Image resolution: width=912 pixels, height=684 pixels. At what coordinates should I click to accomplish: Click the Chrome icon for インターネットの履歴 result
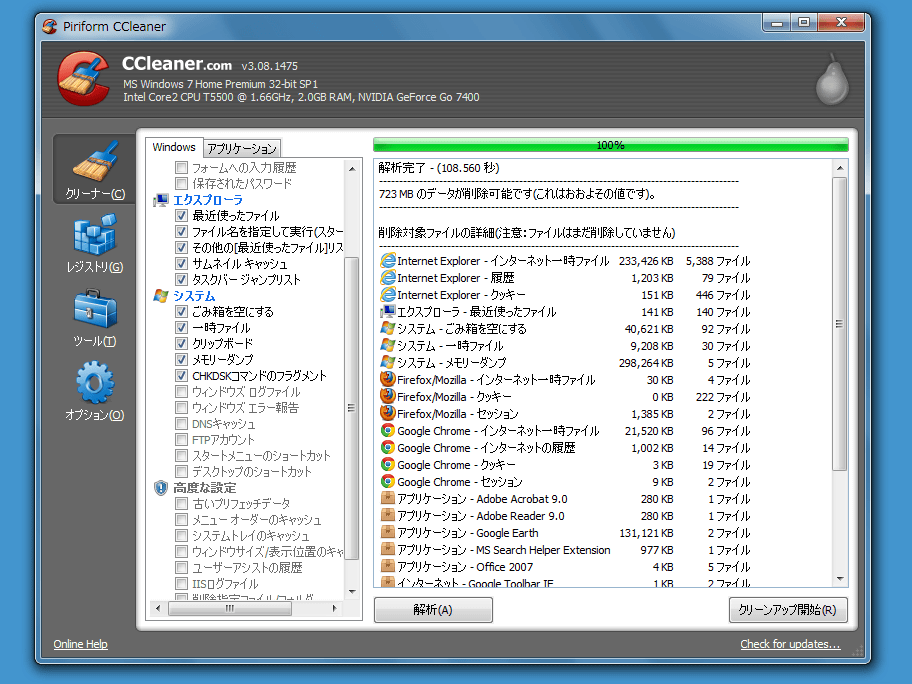point(387,447)
